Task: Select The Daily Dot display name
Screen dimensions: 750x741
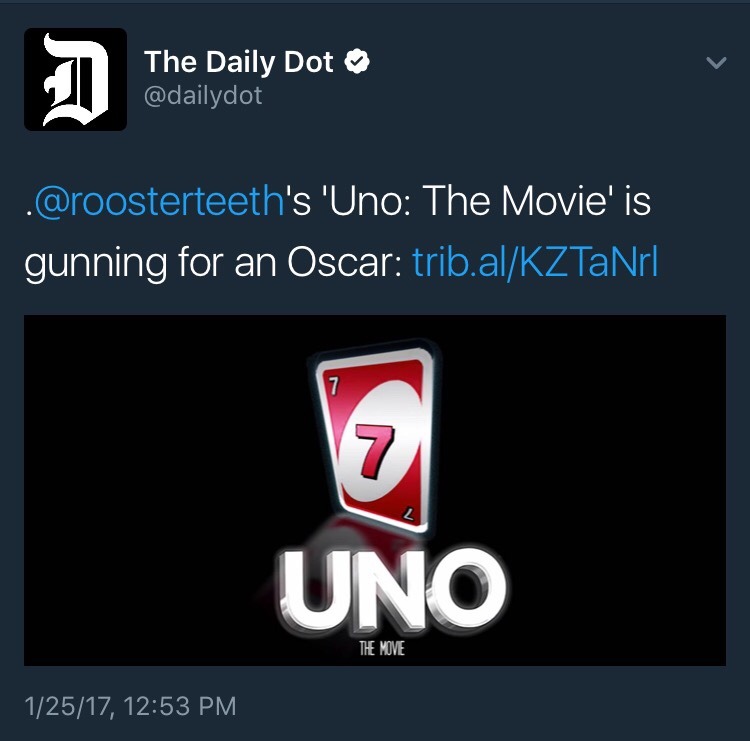Action: 238,62
